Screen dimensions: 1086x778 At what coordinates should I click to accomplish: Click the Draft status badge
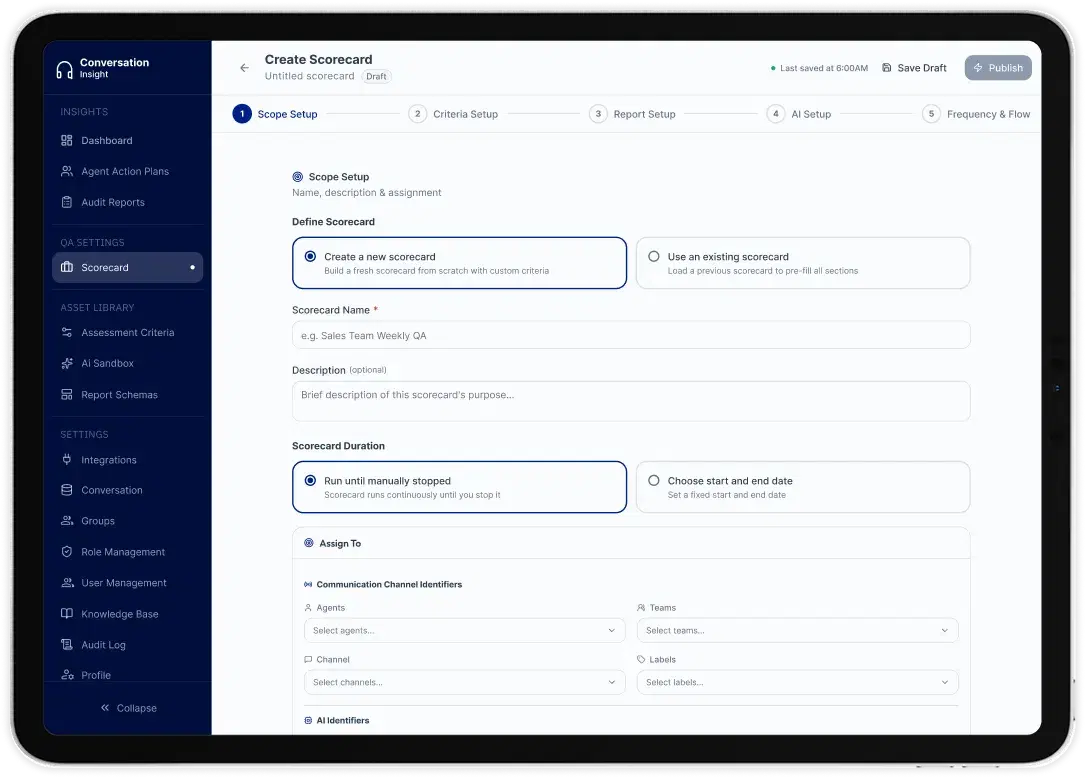pyautogui.click(x=377, y=76)
